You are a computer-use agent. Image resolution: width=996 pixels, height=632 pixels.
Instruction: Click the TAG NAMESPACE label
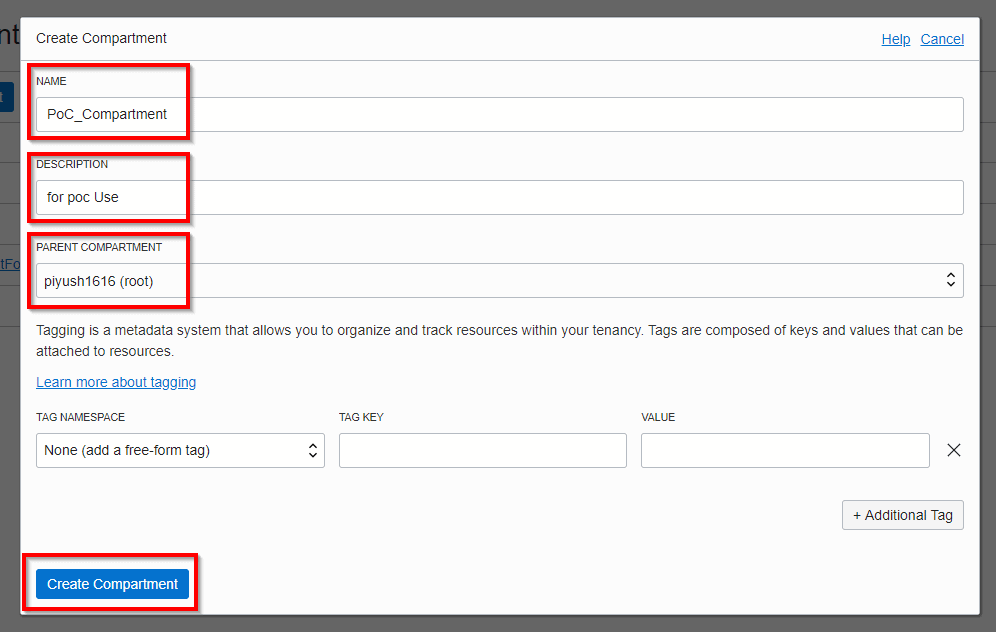[80, 417]
